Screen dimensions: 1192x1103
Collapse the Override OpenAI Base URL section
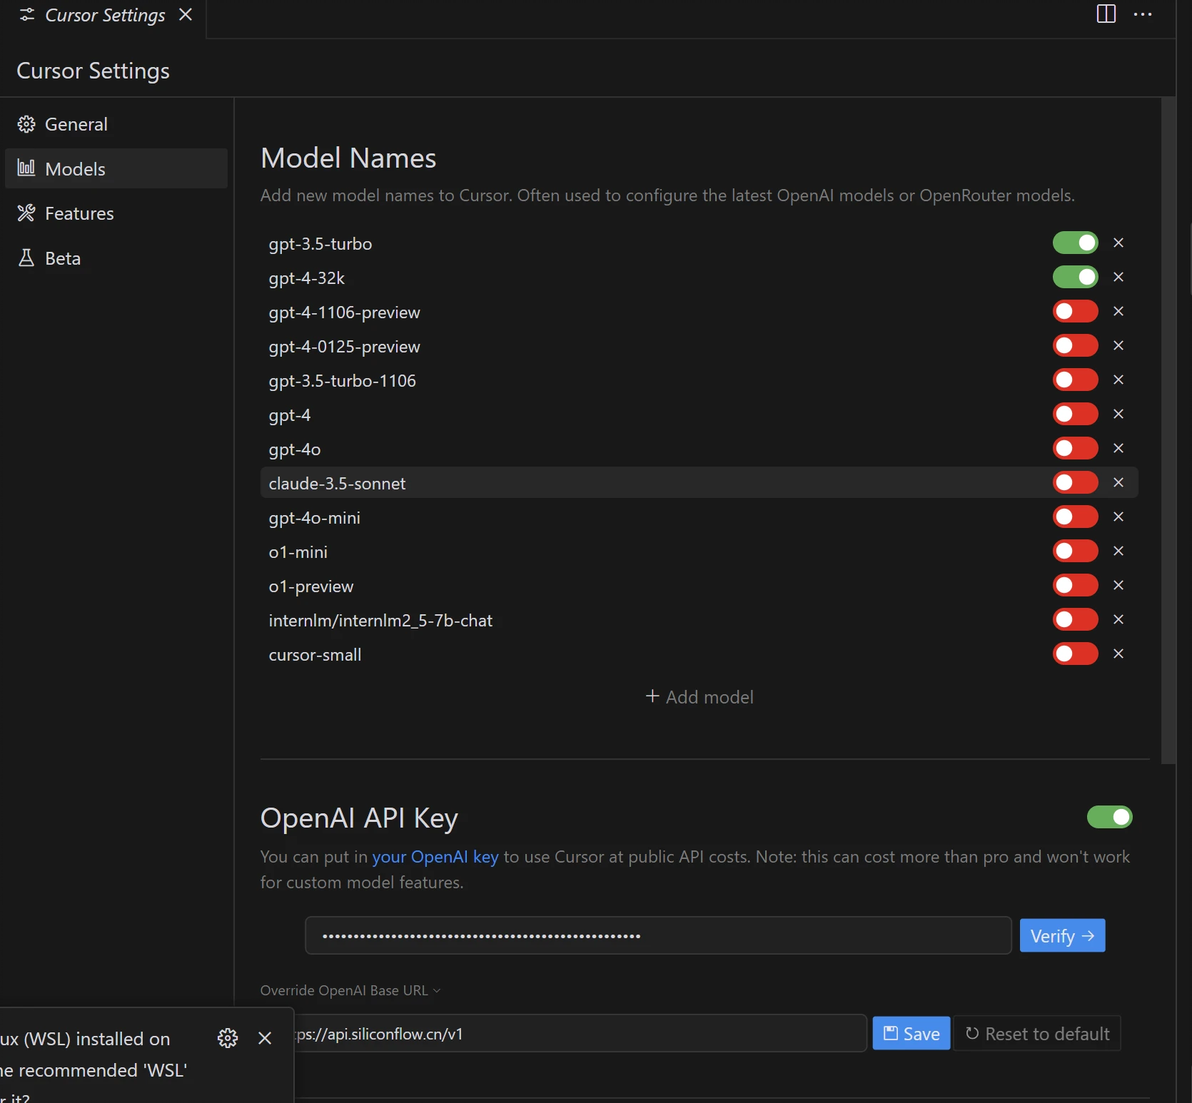pyautogui.click(x=350, y=990)
